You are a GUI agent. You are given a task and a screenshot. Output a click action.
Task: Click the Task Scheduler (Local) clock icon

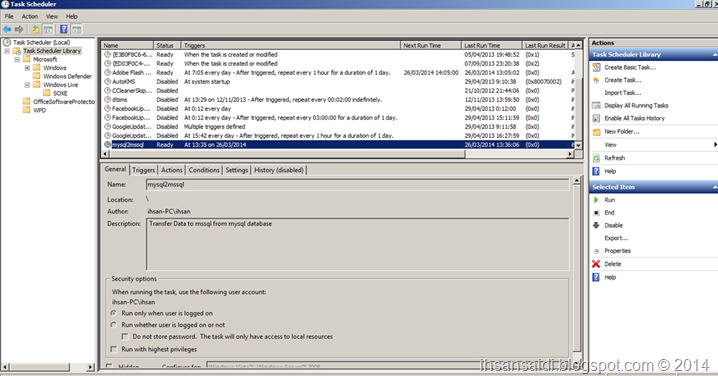(7, 42)
